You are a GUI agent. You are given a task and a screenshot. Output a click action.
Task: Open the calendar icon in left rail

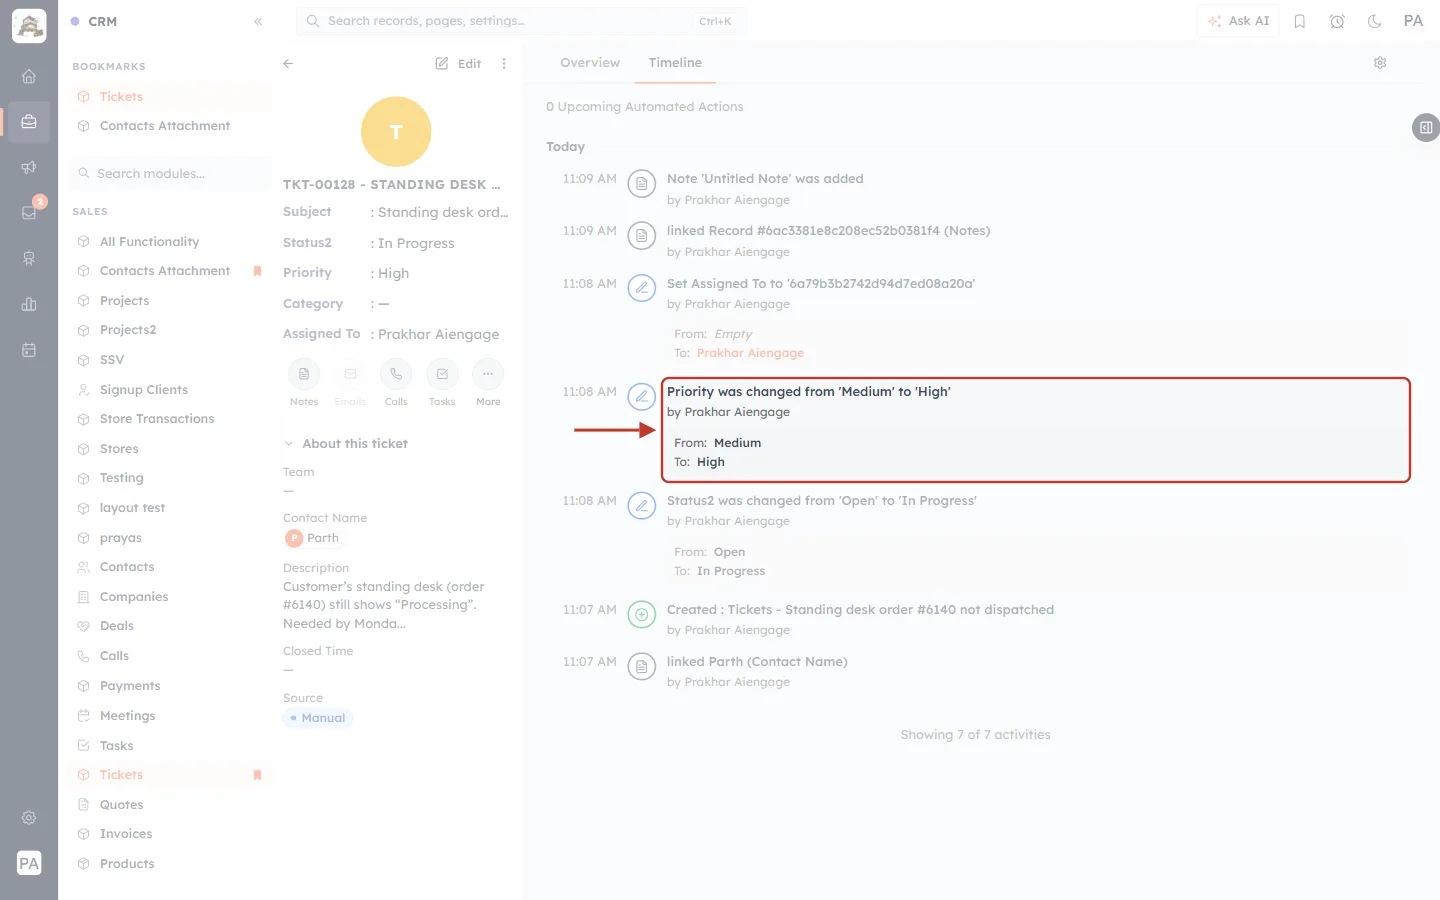coord(29,350)
